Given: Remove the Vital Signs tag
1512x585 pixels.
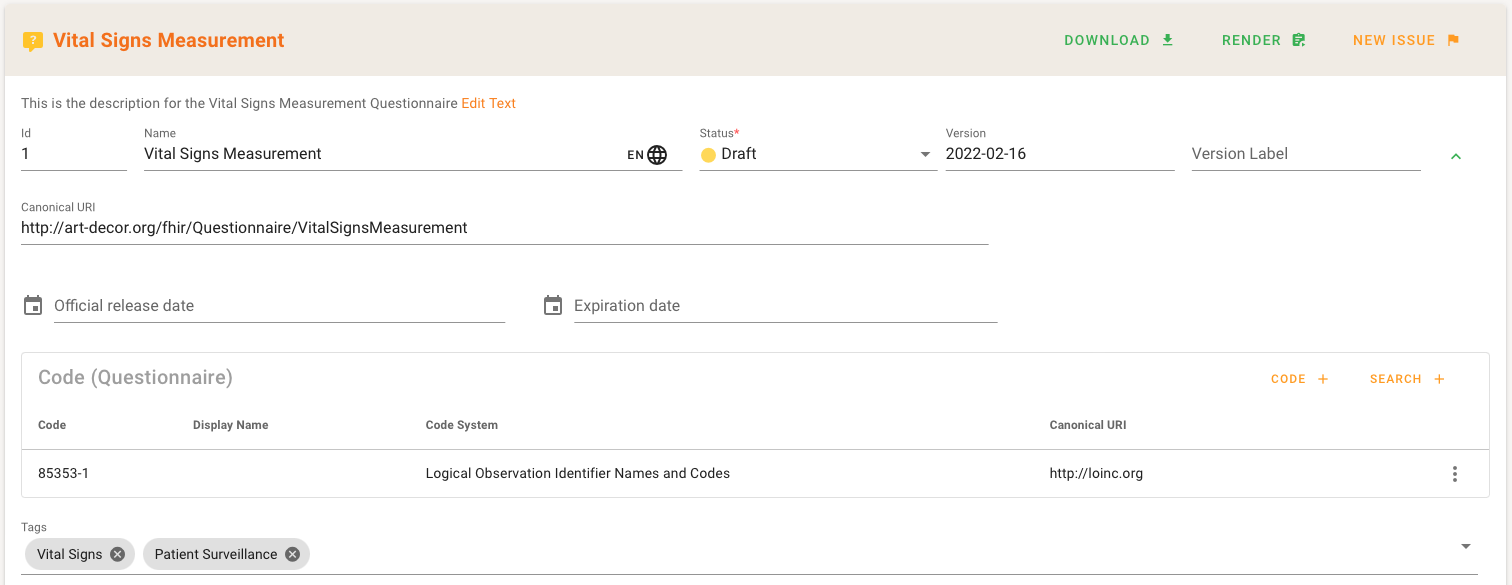Looking at the screenshot, I should (118, 554).
